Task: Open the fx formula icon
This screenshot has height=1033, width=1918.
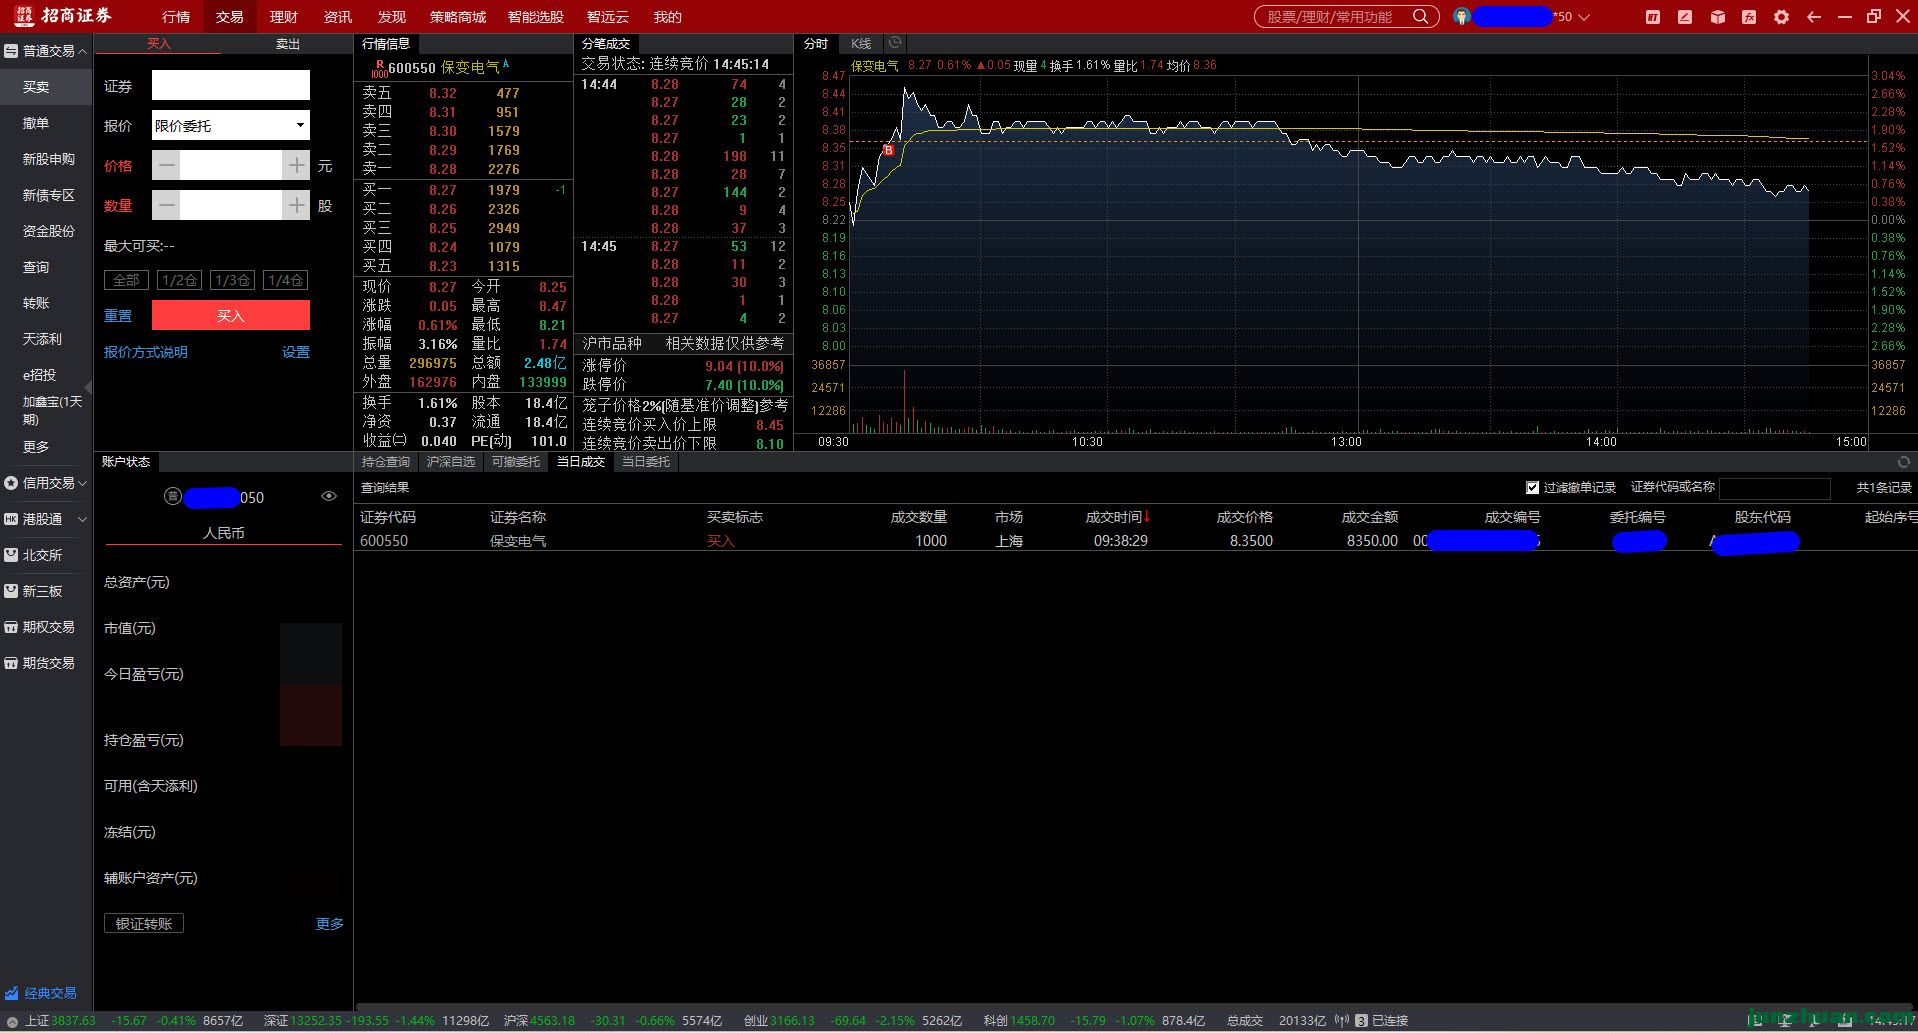Action: pyautogui.click(x=1749, y=17)
